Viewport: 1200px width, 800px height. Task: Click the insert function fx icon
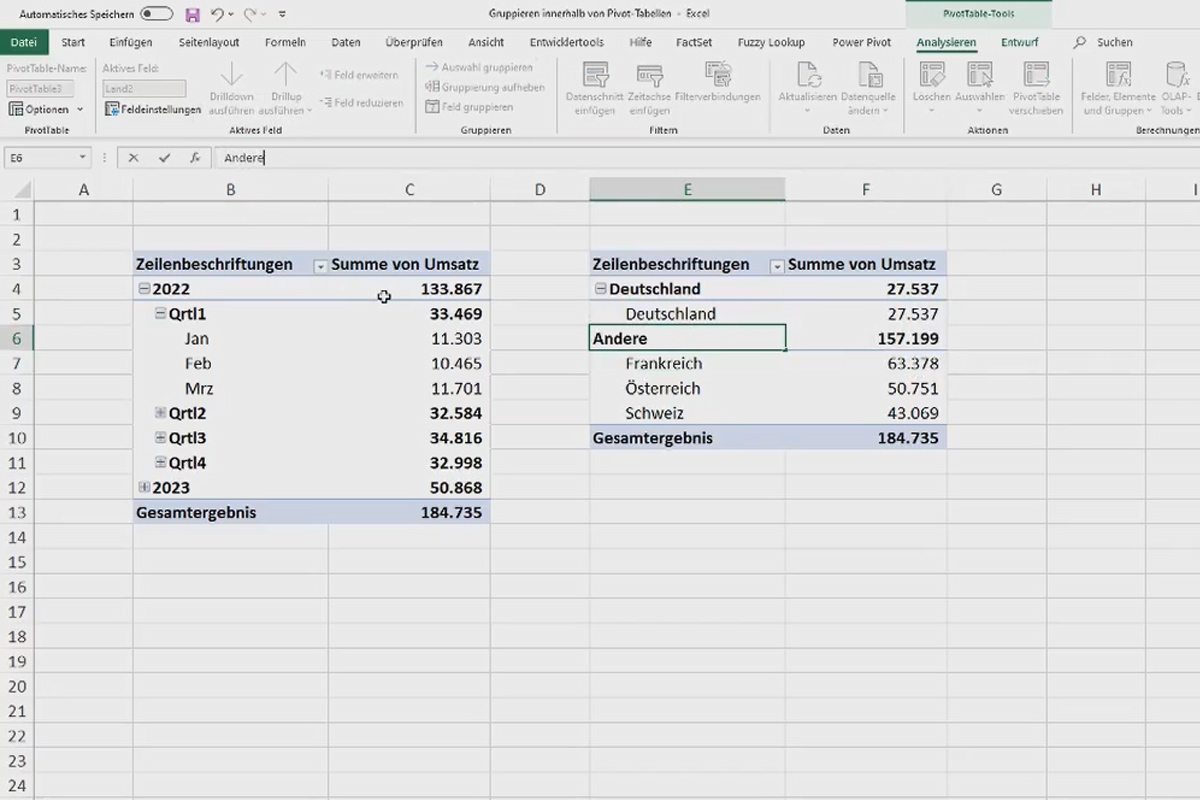tap(195, 158)
